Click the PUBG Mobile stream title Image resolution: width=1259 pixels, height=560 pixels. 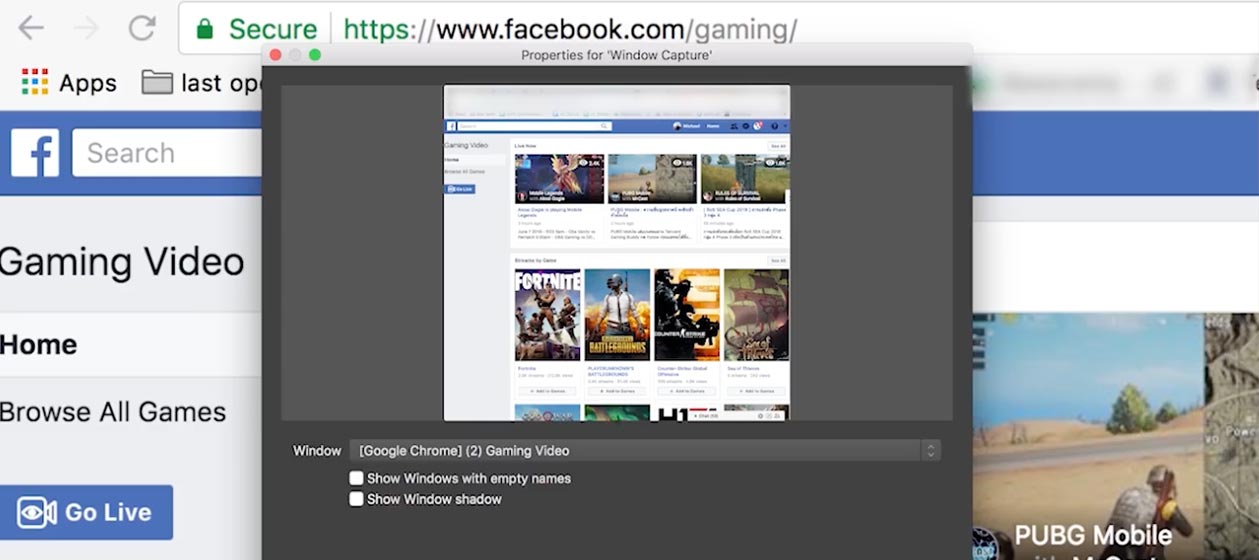tap(1093, 535)
